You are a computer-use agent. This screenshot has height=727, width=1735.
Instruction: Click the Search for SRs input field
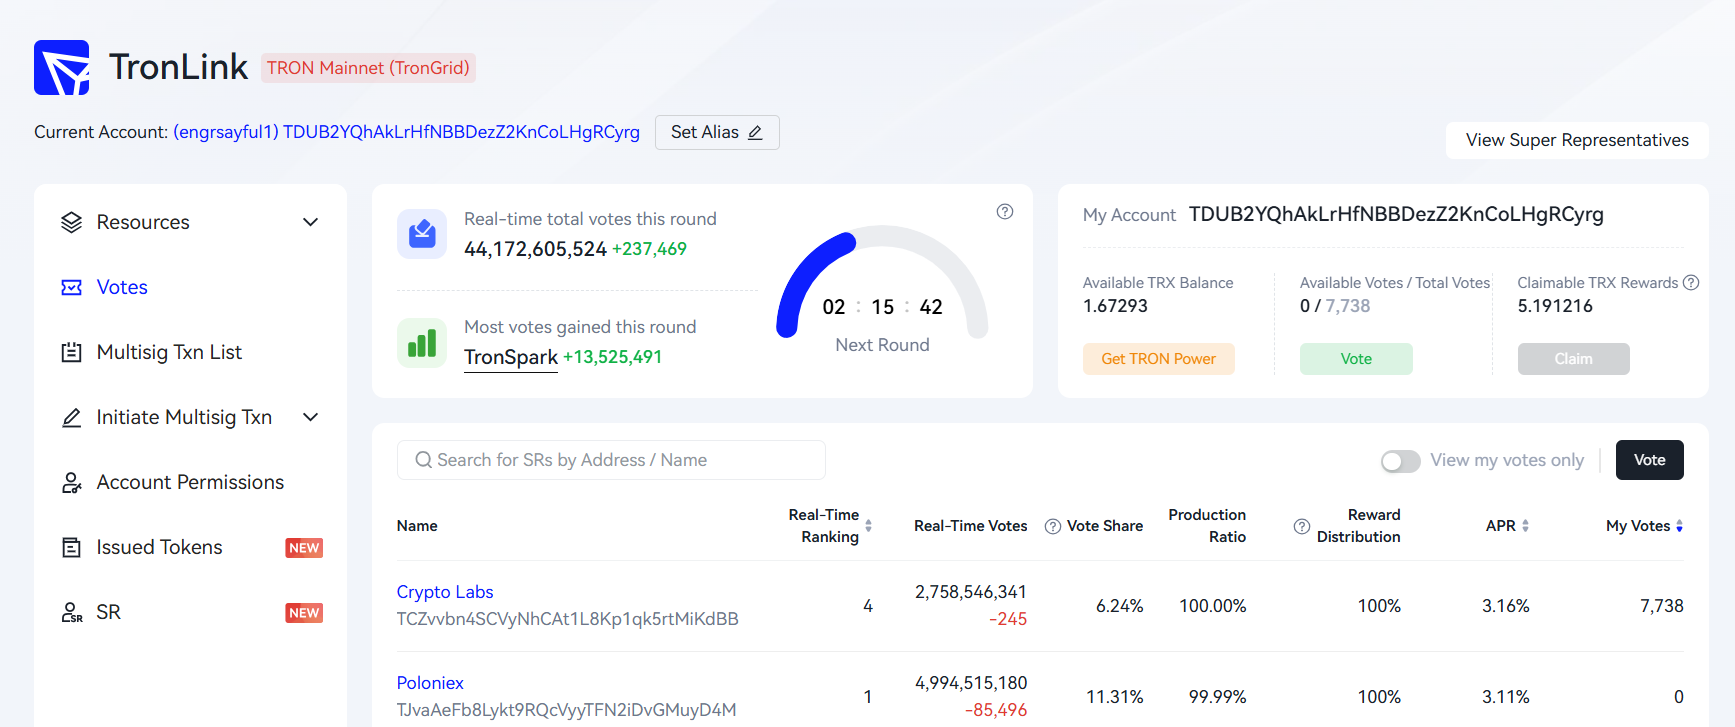click(611, 460)
